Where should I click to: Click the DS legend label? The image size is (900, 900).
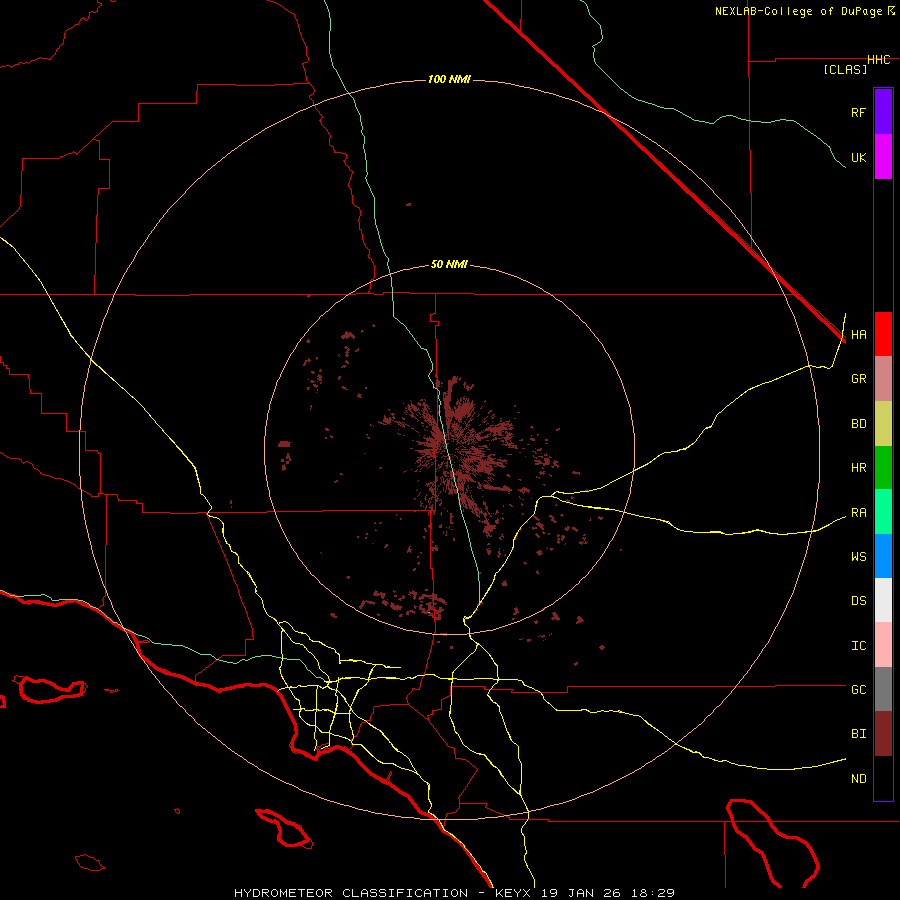[x=858, y=601]
